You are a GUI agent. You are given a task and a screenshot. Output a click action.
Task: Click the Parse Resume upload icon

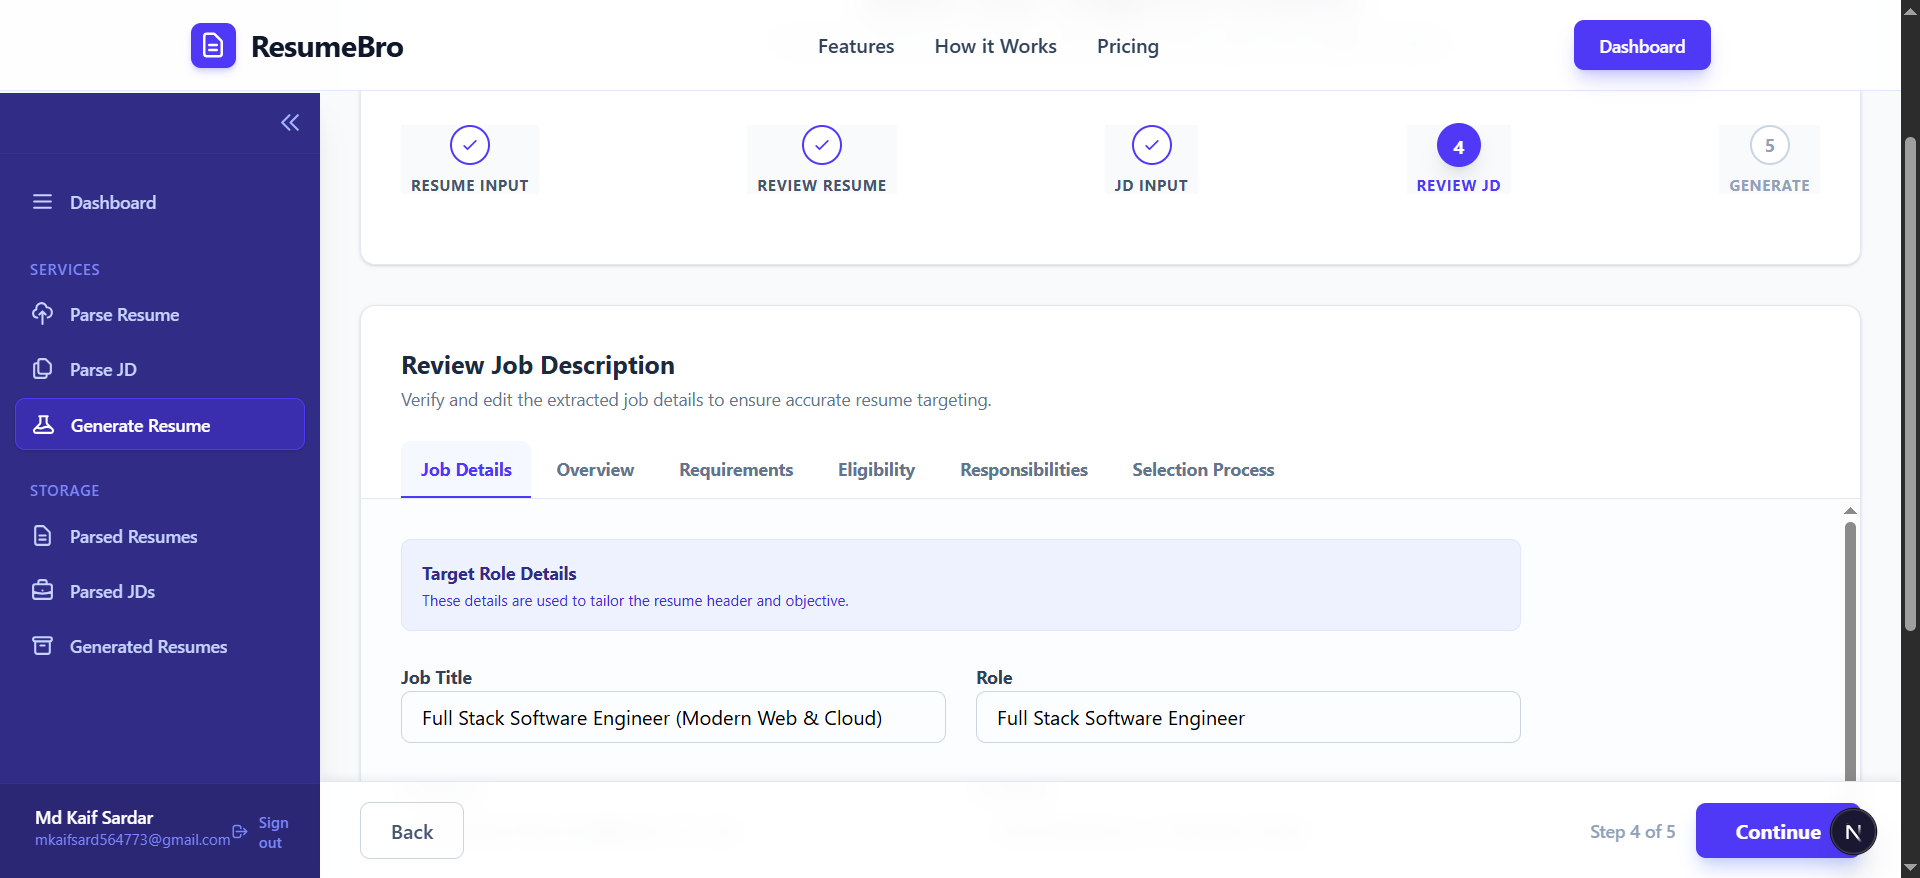[42, 314]
